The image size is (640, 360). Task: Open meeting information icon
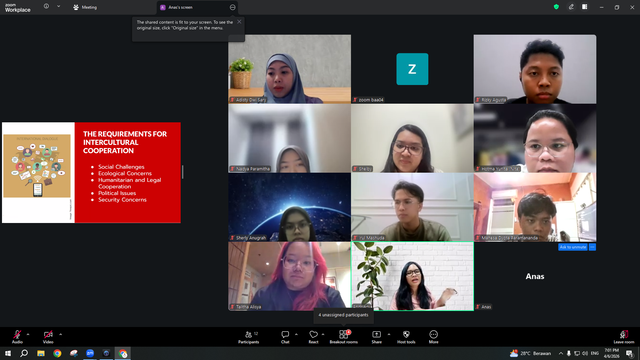(47, 7)
